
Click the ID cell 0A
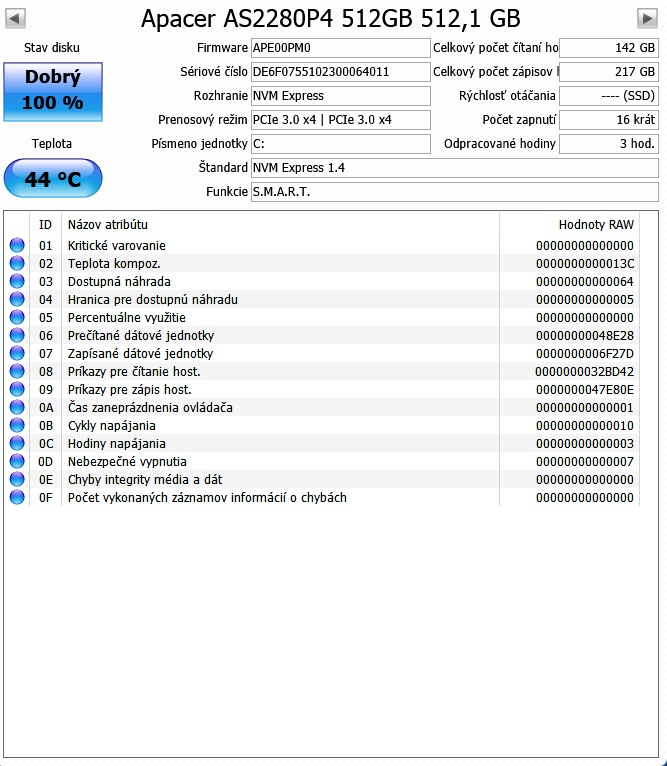pyautogui.click(x=46, y=407)
